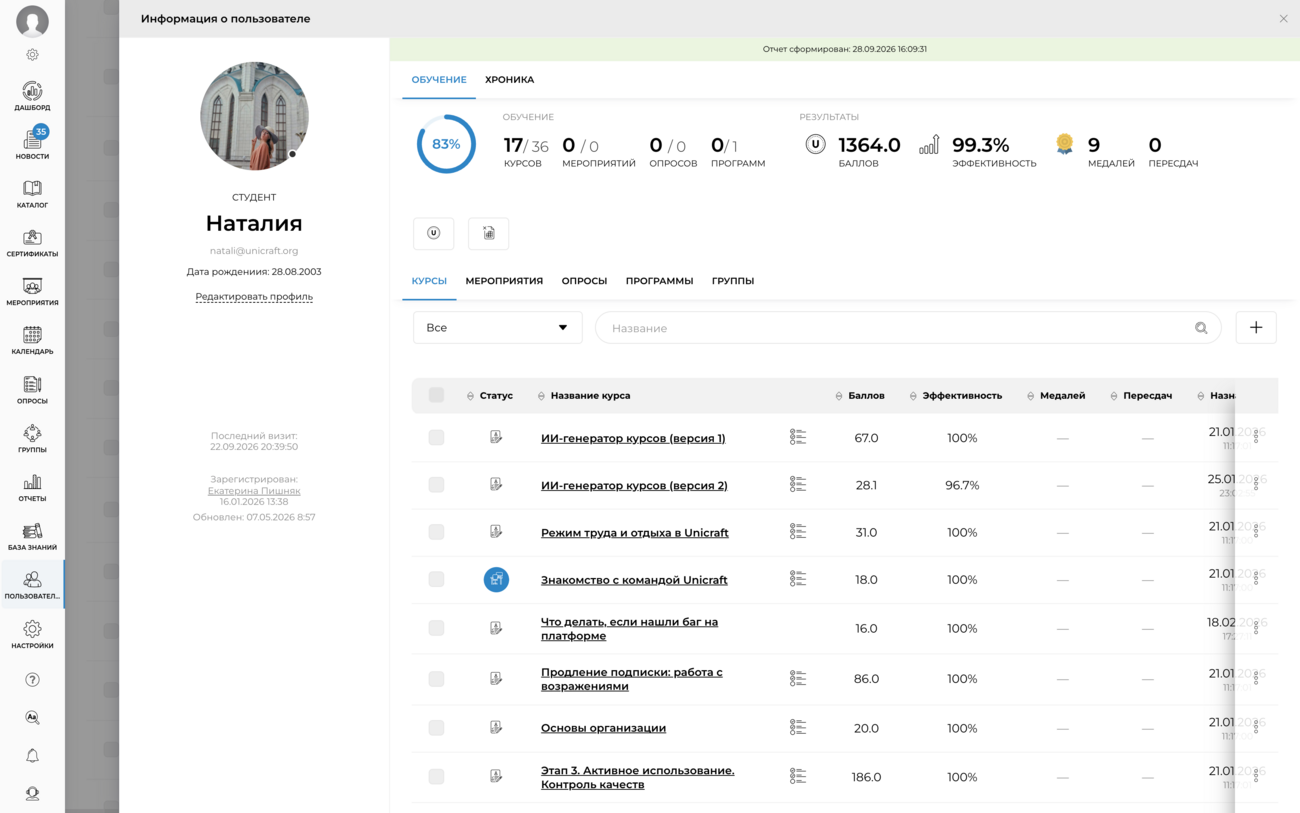Image resolution: width=1300 pixels, height=813 pixels.
Task: Click the 83% progress circle
Action: (x=446, y=144)
